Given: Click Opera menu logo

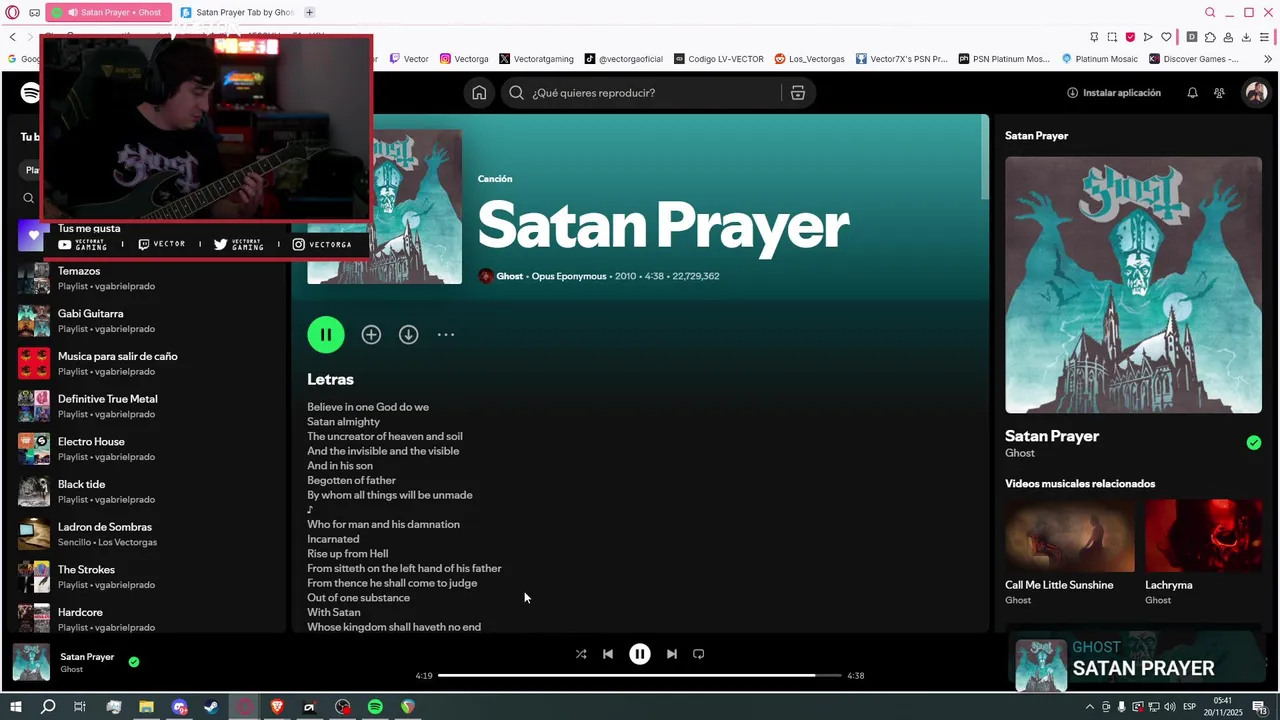Looking at the screenshot, I should pos(12,12).
